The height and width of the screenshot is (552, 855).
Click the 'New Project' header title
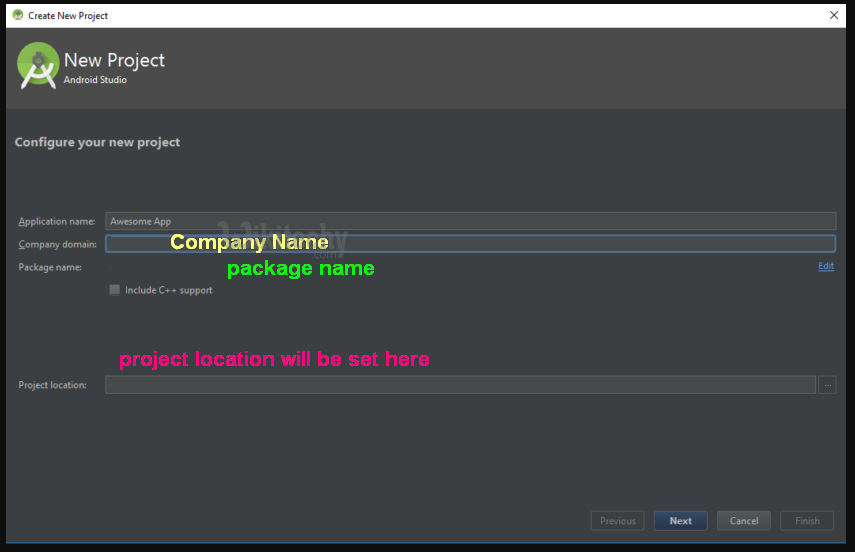[x=114, y=60]
